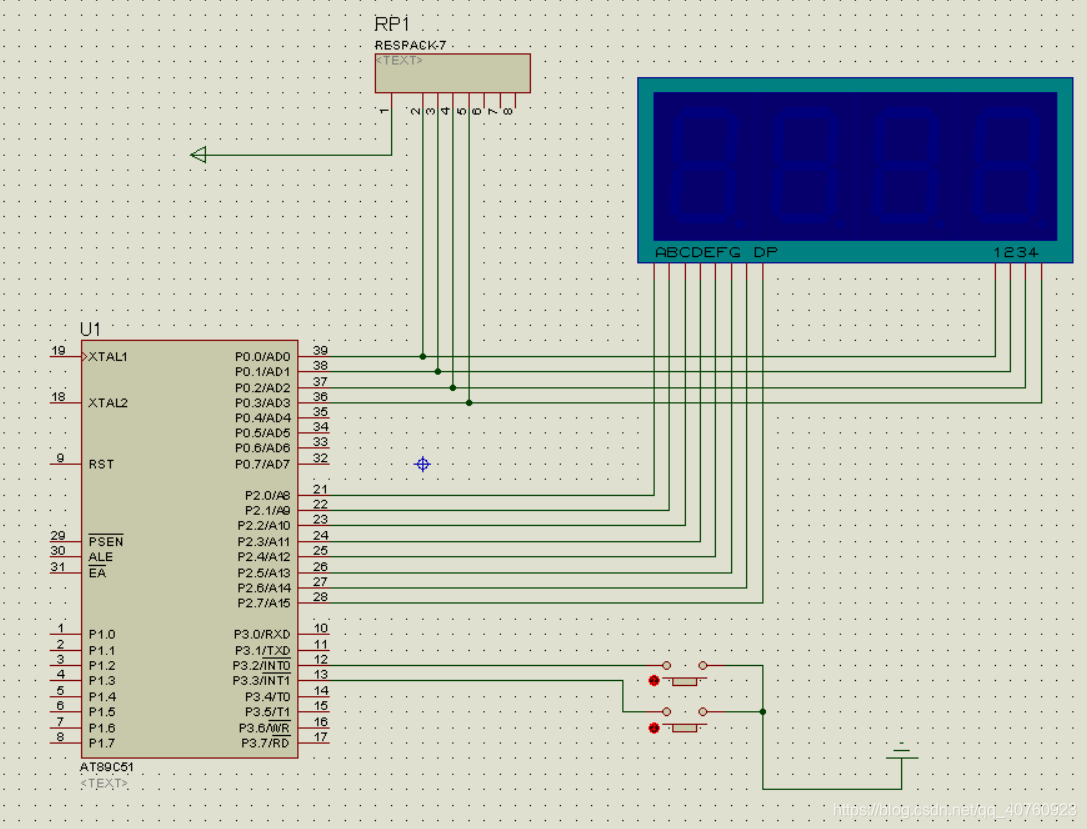The width and height of the screenshot is (1087, 829).
Task: Click the P3.0/RXD pin name
Action: point(262,634)
